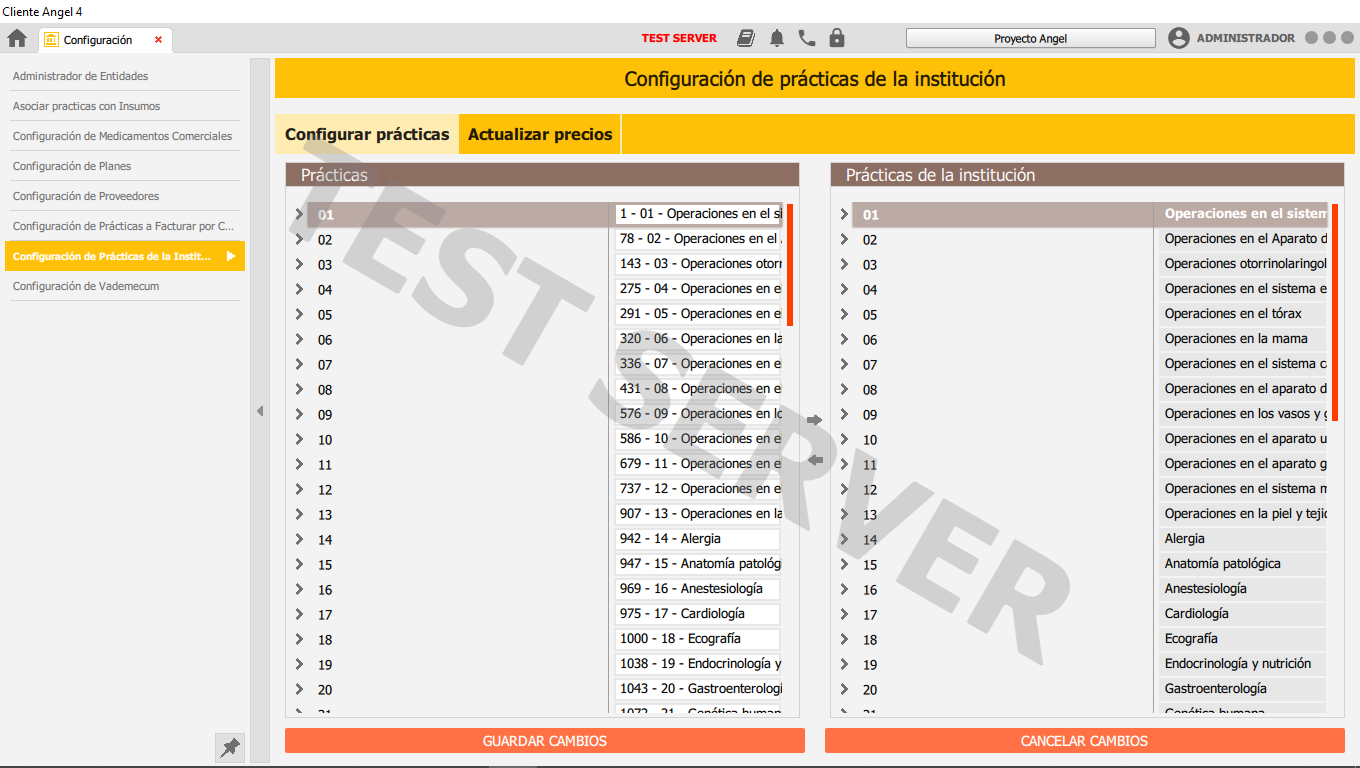Expand row 01 in the Prácticas list

coord(299,214)
